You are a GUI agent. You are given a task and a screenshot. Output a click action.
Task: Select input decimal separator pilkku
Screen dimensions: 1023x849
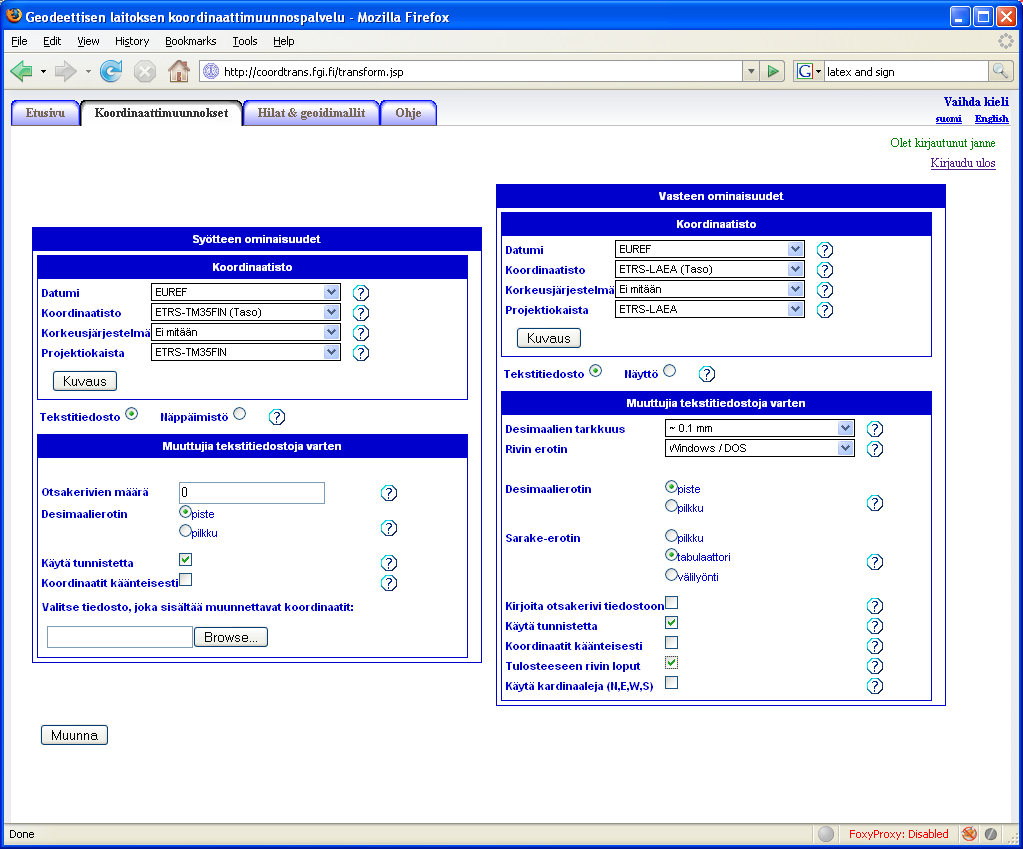point(185,531)
